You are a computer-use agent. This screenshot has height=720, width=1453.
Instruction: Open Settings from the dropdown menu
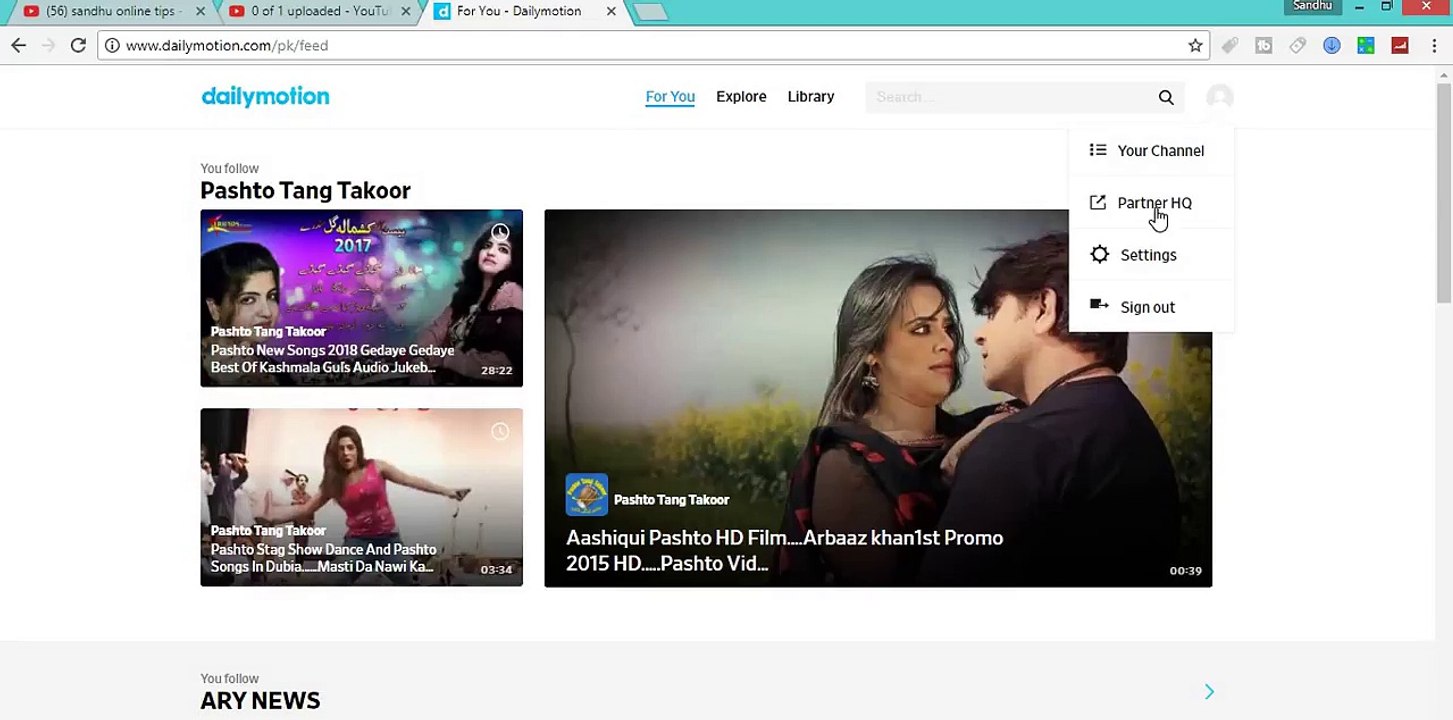(1151, 255)
